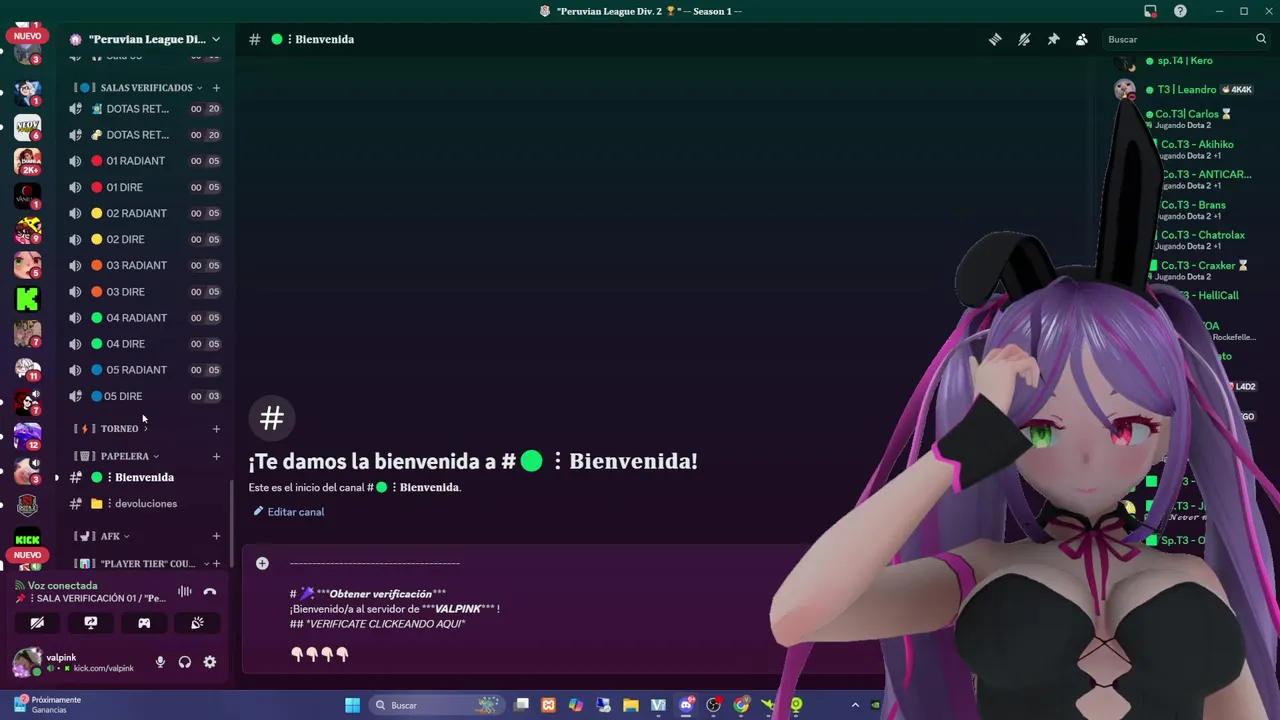Turn on camera in voice panel
The image size is (1280, 720).
37,623
